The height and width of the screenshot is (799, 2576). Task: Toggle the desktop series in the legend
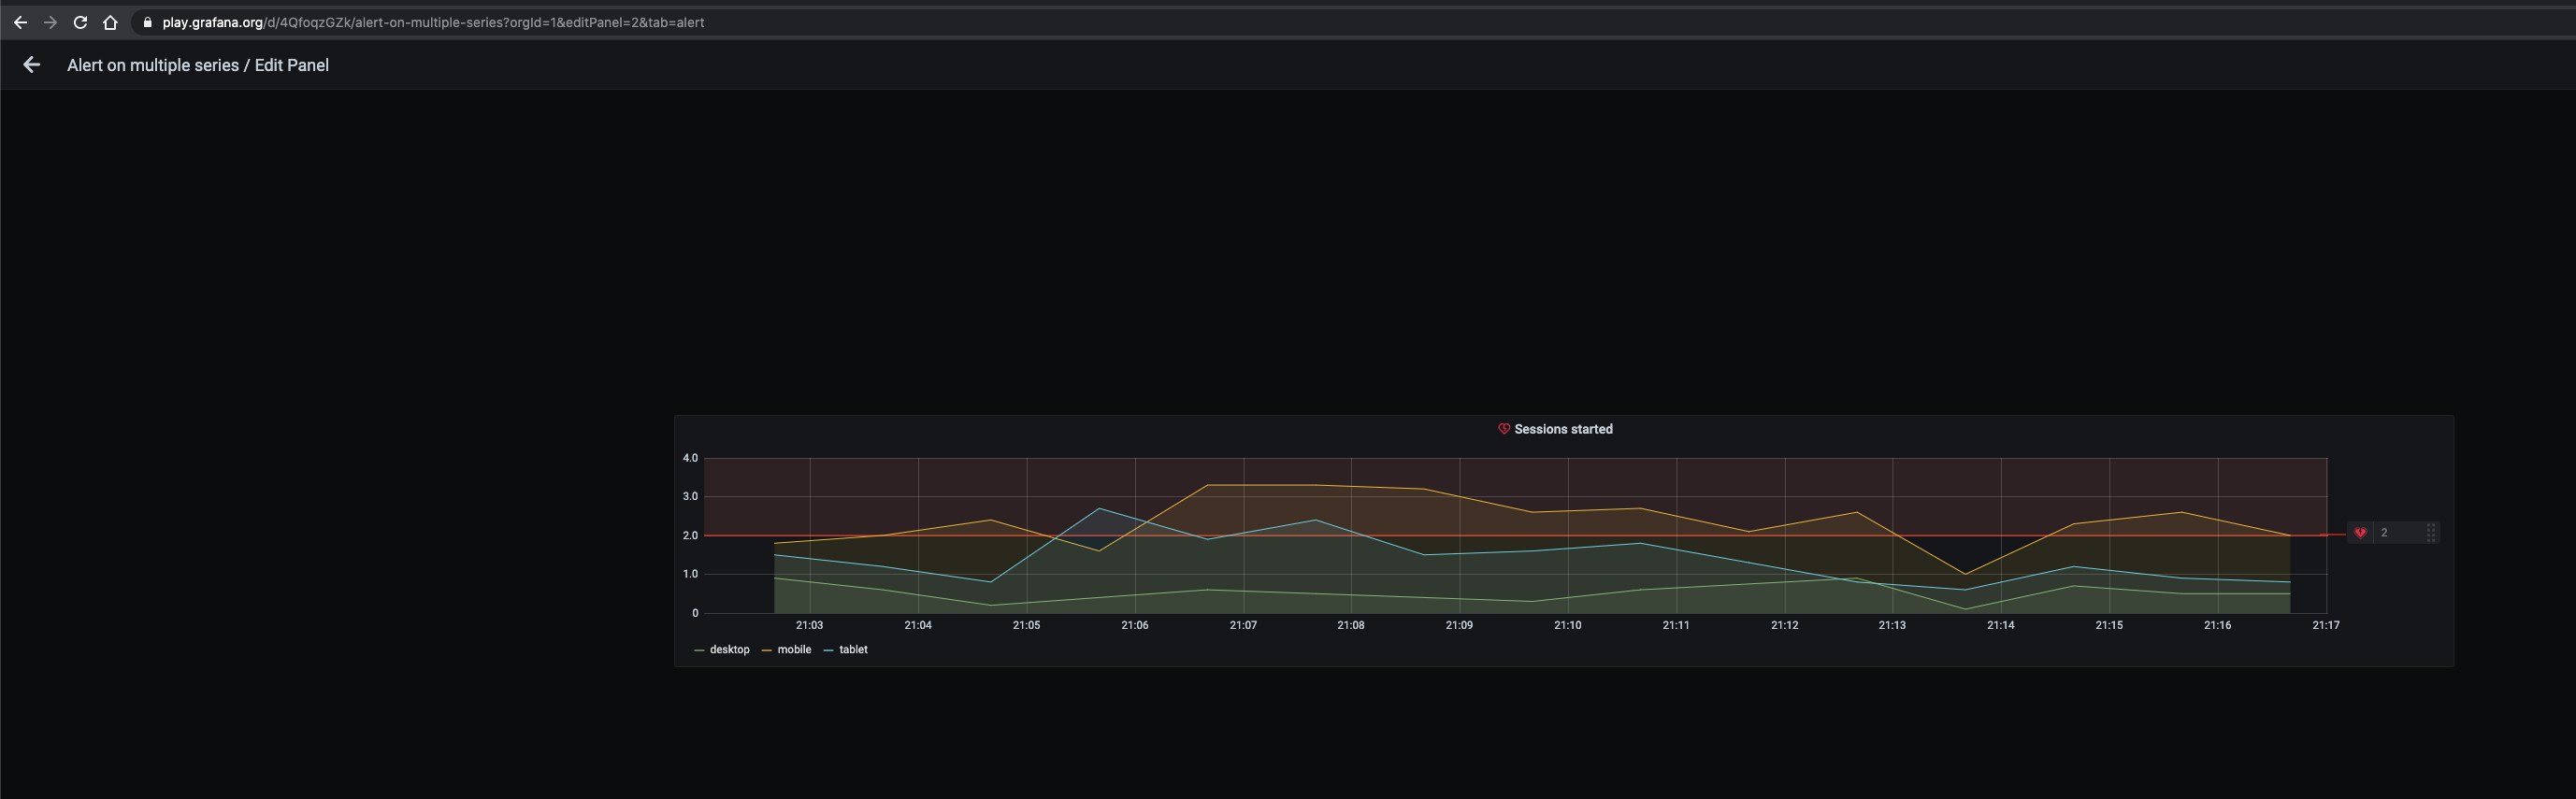(729, 650)
